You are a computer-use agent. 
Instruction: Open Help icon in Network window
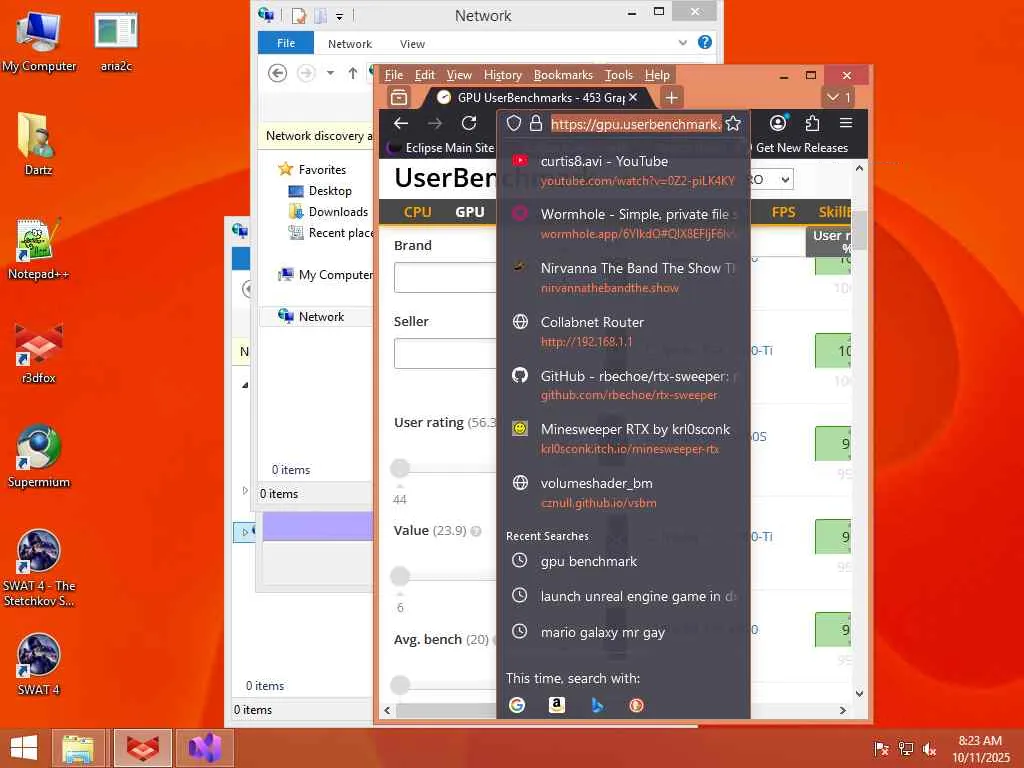(705, 42)
